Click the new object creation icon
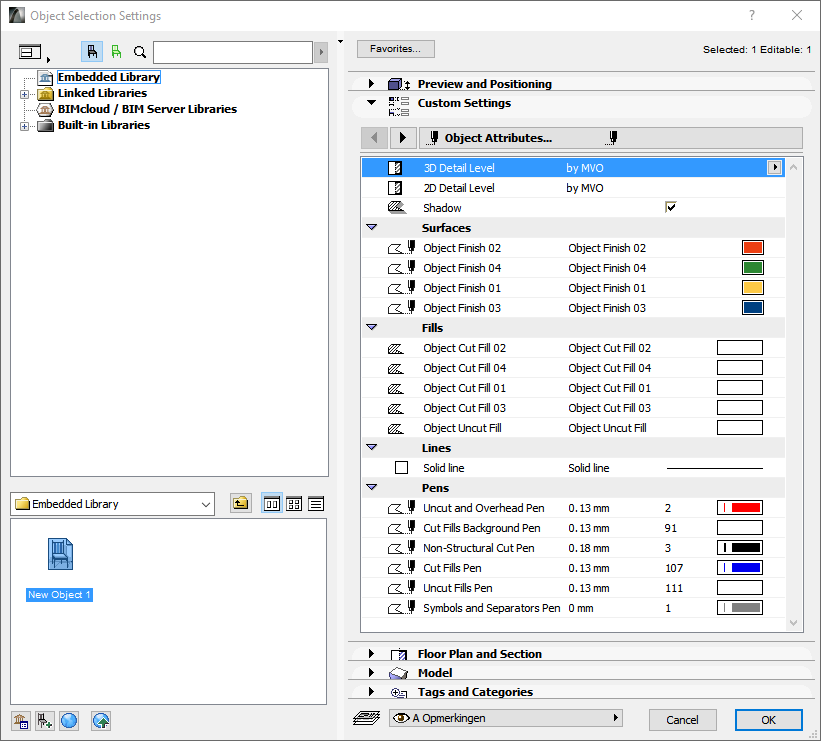Image resolution: width=821 pixels, height=741 pixels. [x=44, y=720]
